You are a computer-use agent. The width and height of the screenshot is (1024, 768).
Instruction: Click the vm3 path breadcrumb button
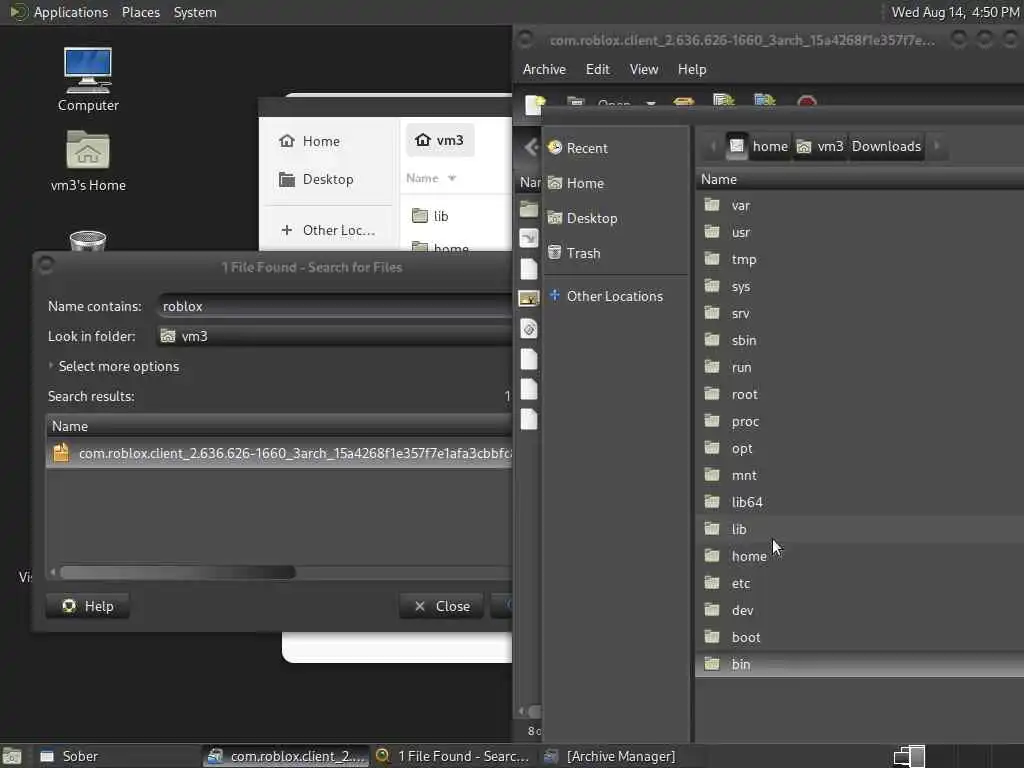(820, 146)
